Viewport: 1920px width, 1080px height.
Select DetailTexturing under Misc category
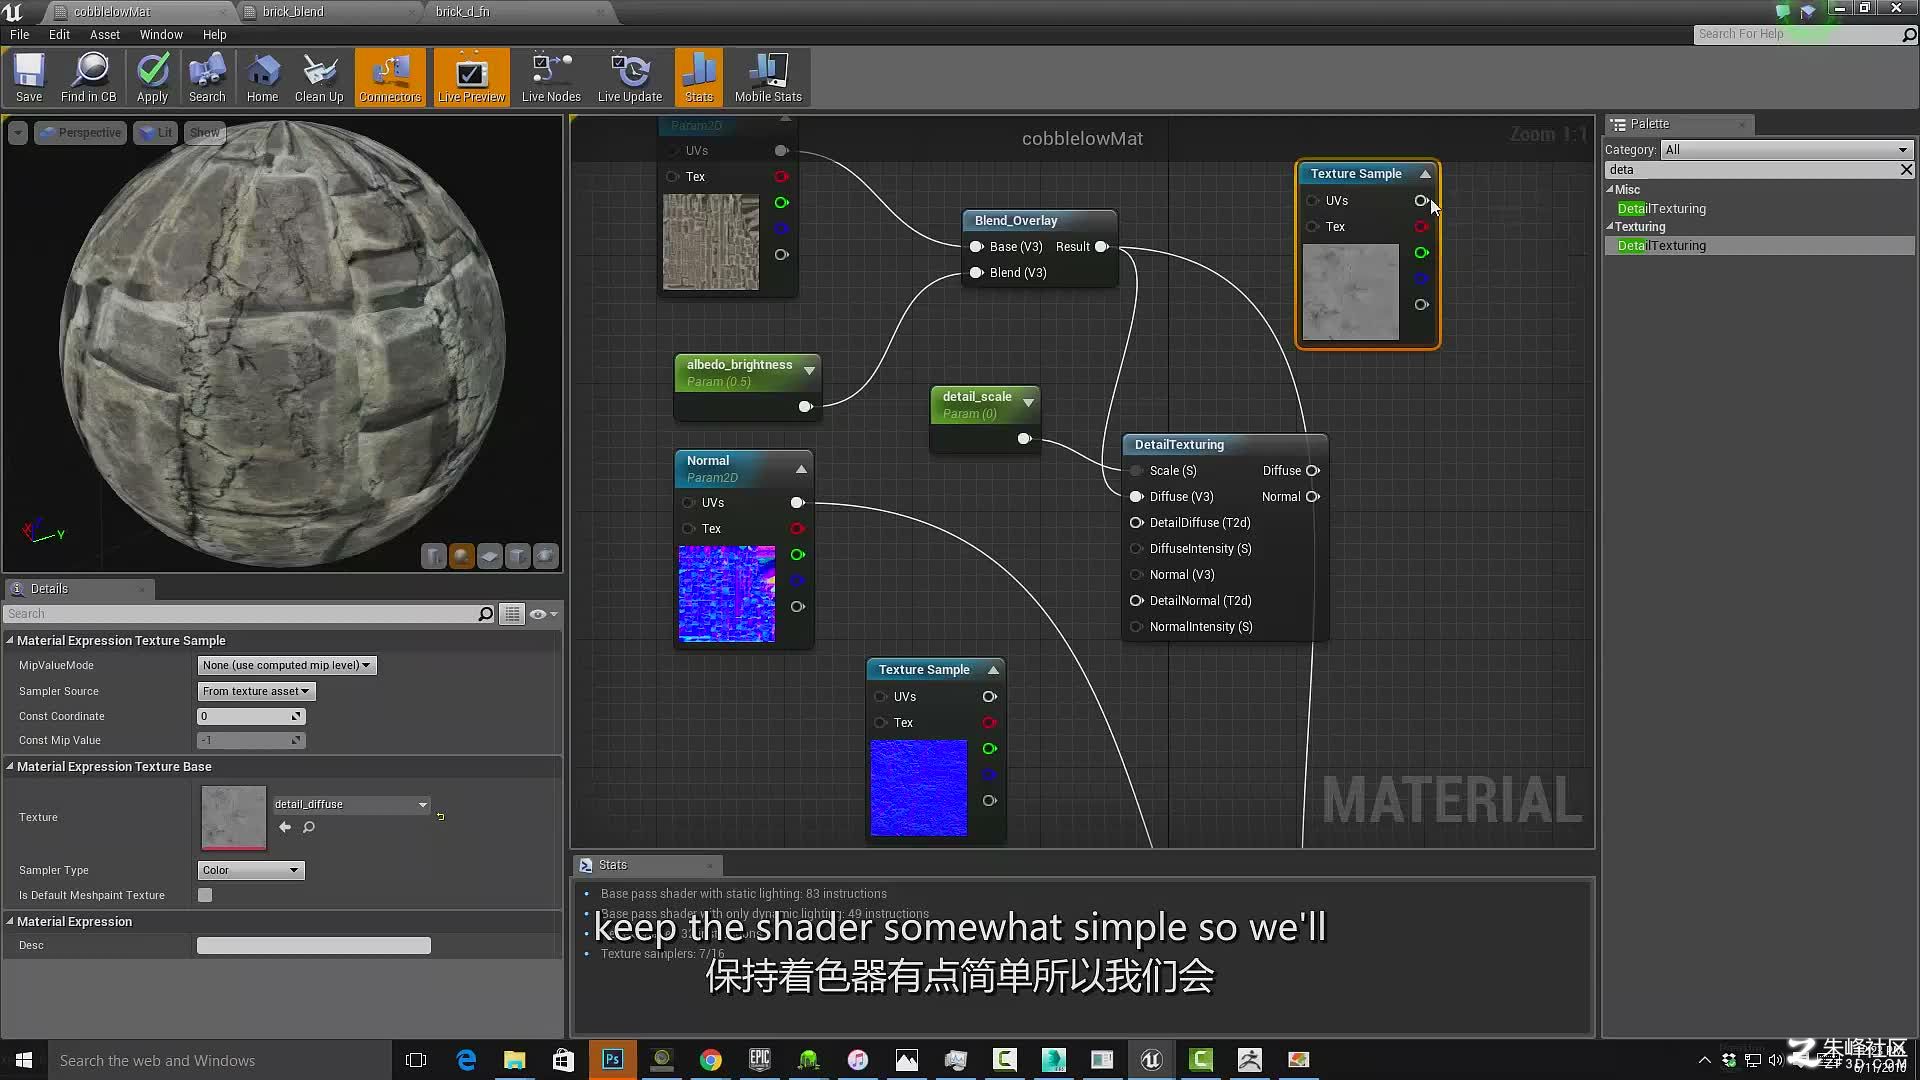coord(1661,208)
